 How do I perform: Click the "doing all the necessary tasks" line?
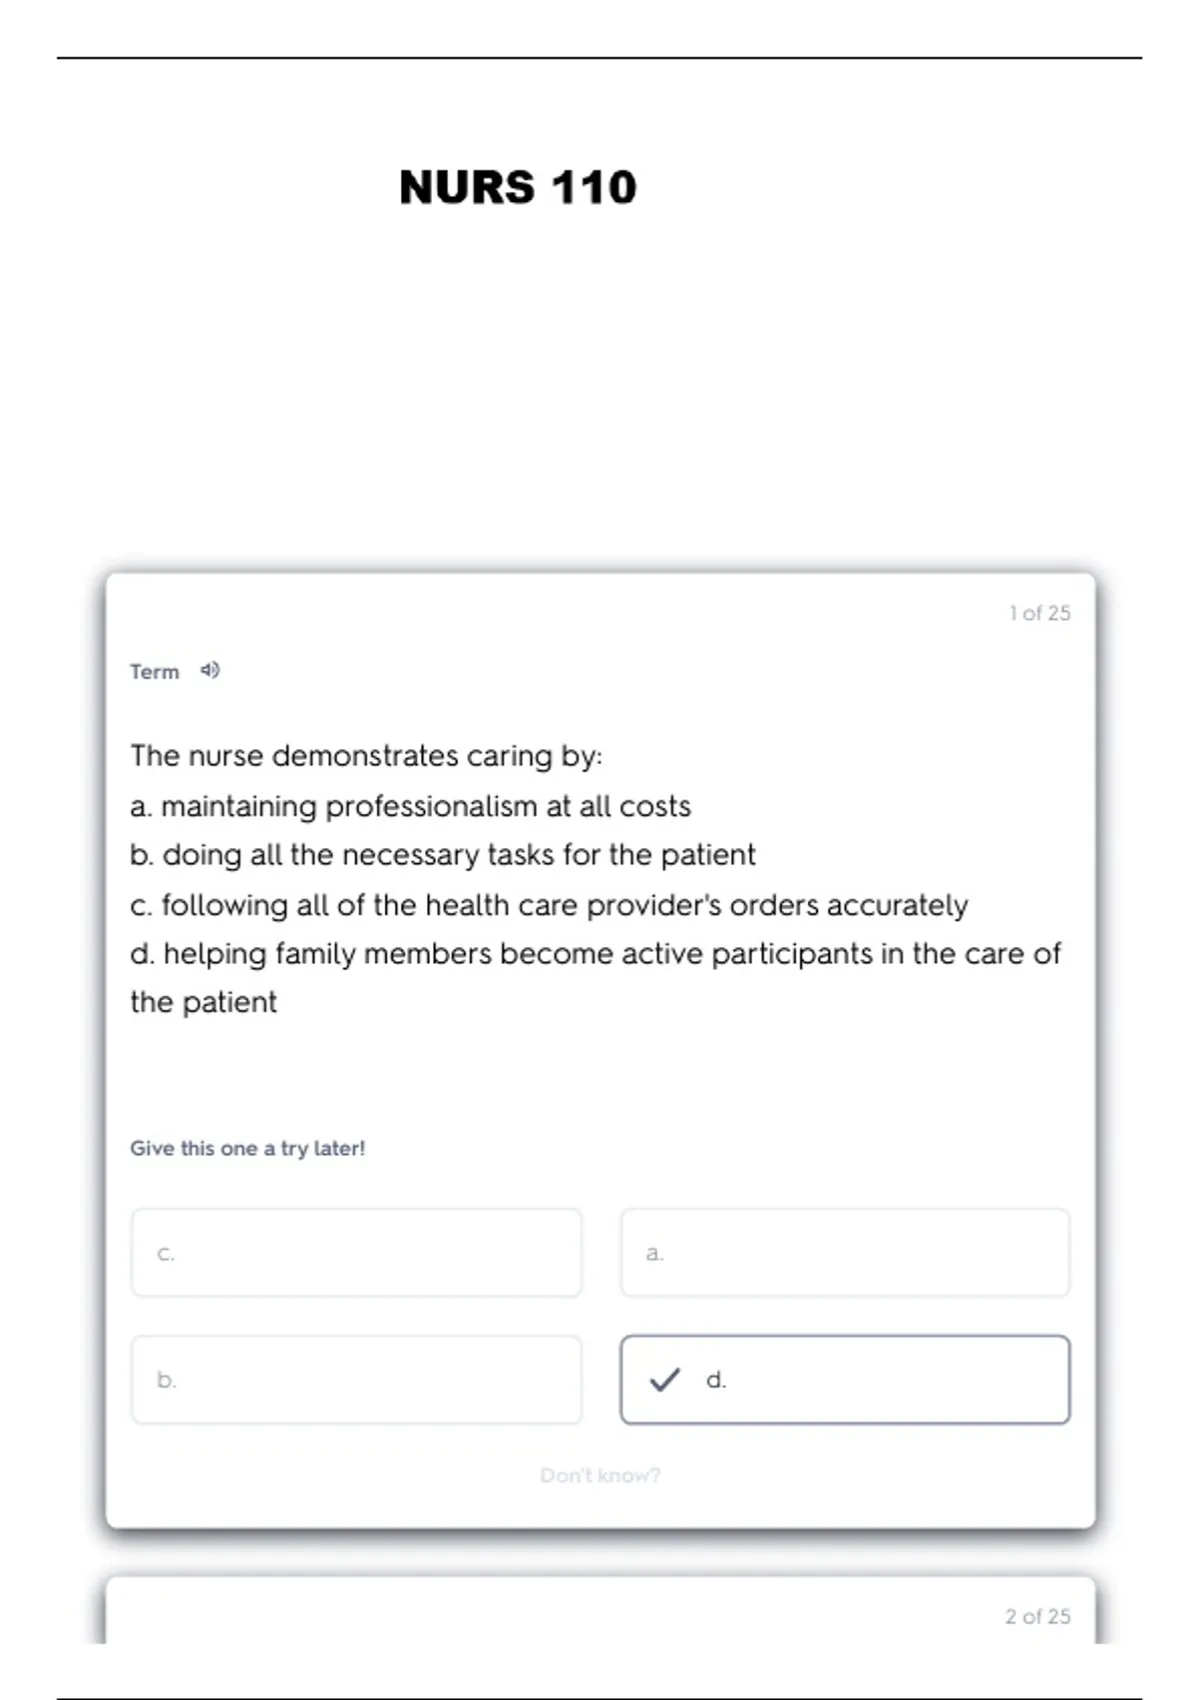pos(442,855)
